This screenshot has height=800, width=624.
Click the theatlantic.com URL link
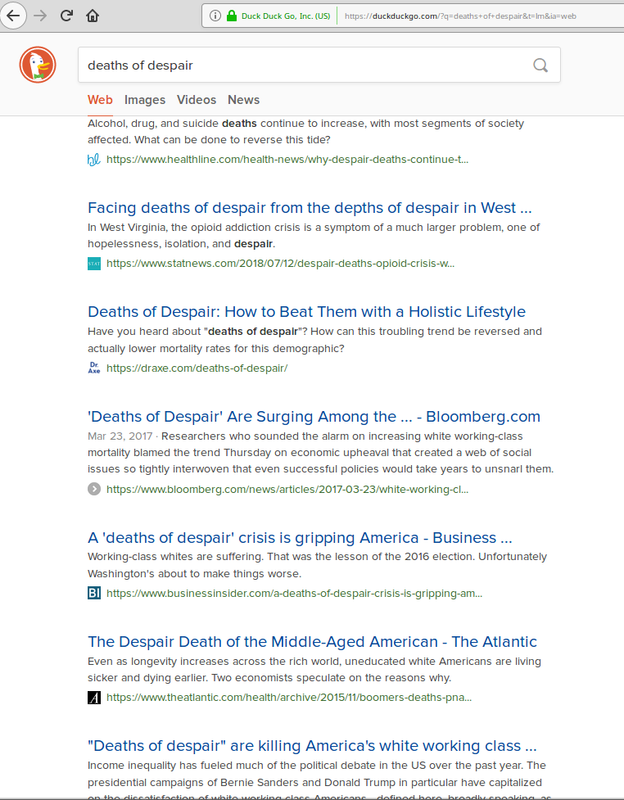click(x=289, y=697)
